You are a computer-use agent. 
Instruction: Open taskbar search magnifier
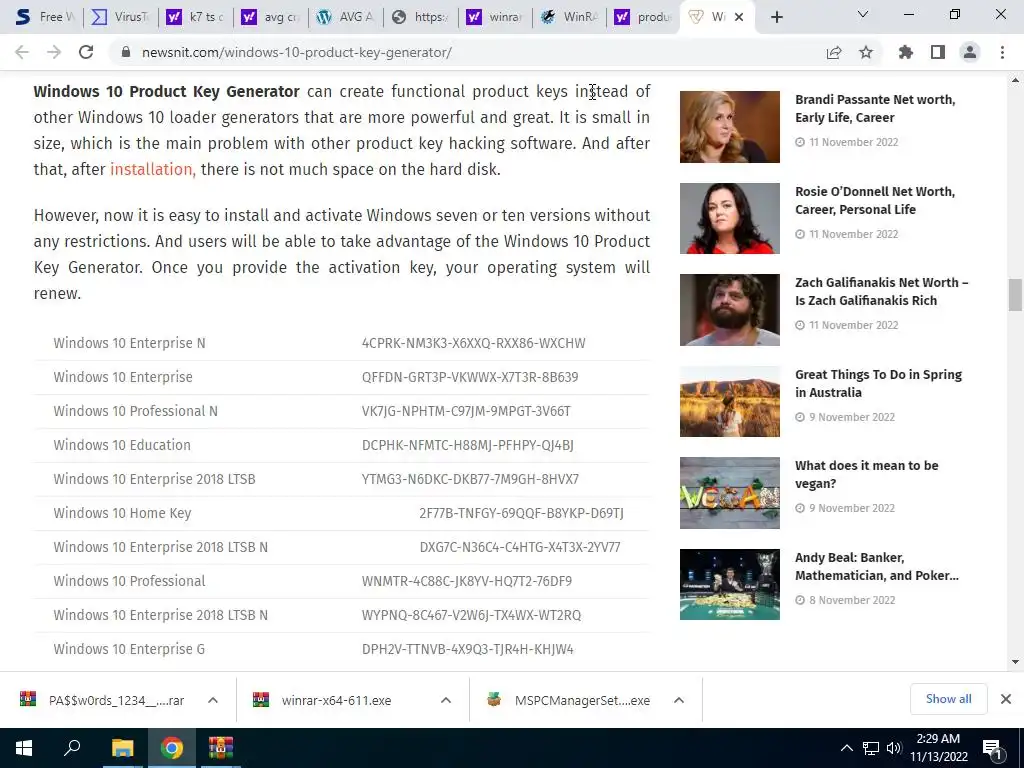(72, 748)
